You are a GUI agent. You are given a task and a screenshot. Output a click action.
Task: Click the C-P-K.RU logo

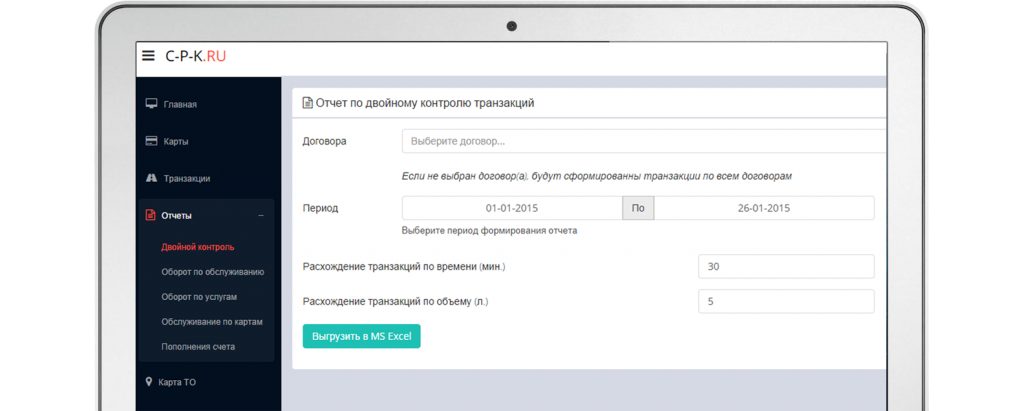tap(196, 56)
